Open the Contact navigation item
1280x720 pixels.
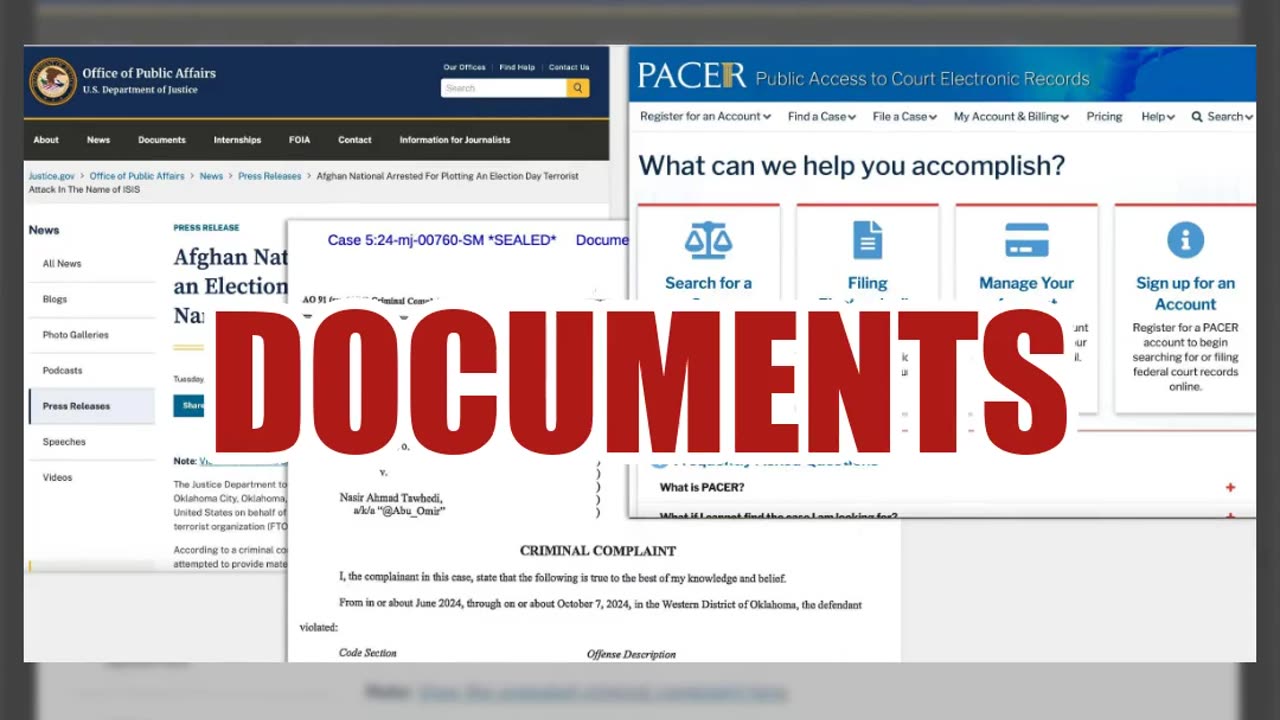point(354,140)
